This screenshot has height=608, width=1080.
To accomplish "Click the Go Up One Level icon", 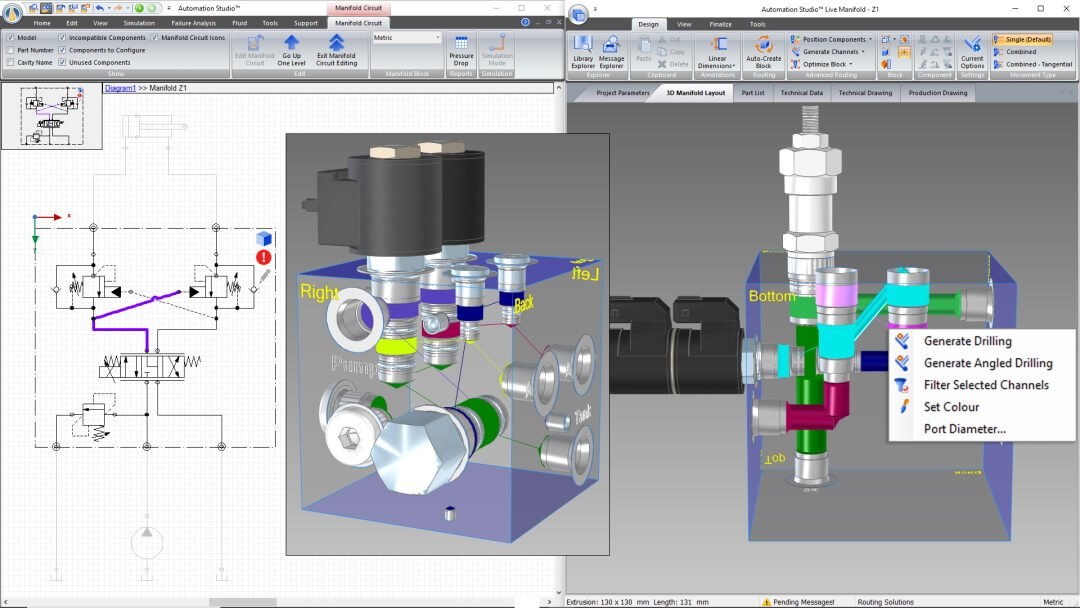I will pos(291,44).
